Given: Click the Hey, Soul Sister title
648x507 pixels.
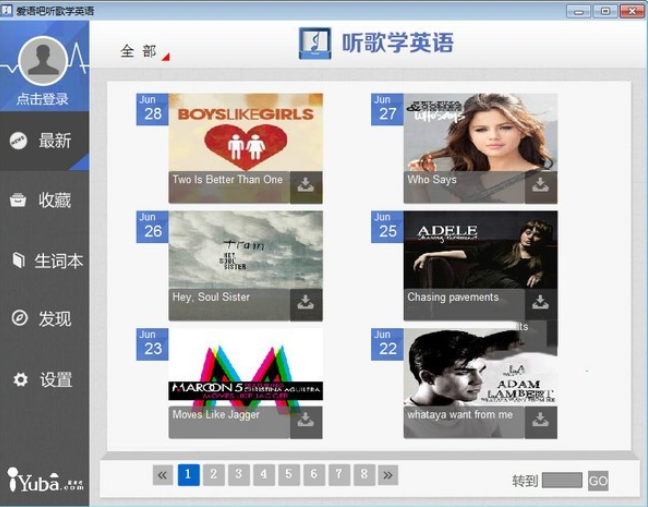Looking at the screenshot, I should pyautogui.click(x=211, y=297).
